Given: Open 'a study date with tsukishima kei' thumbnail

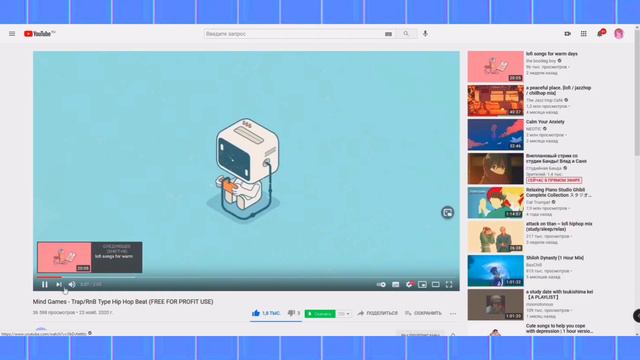Looking at the screenshot, I should point(496,304).
